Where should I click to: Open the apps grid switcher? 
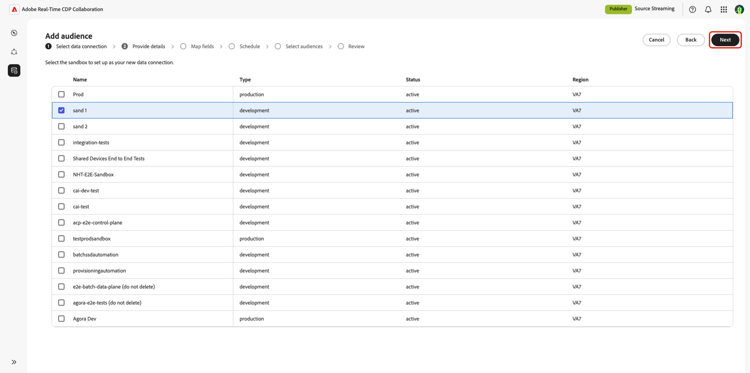(x=724, y=9)
